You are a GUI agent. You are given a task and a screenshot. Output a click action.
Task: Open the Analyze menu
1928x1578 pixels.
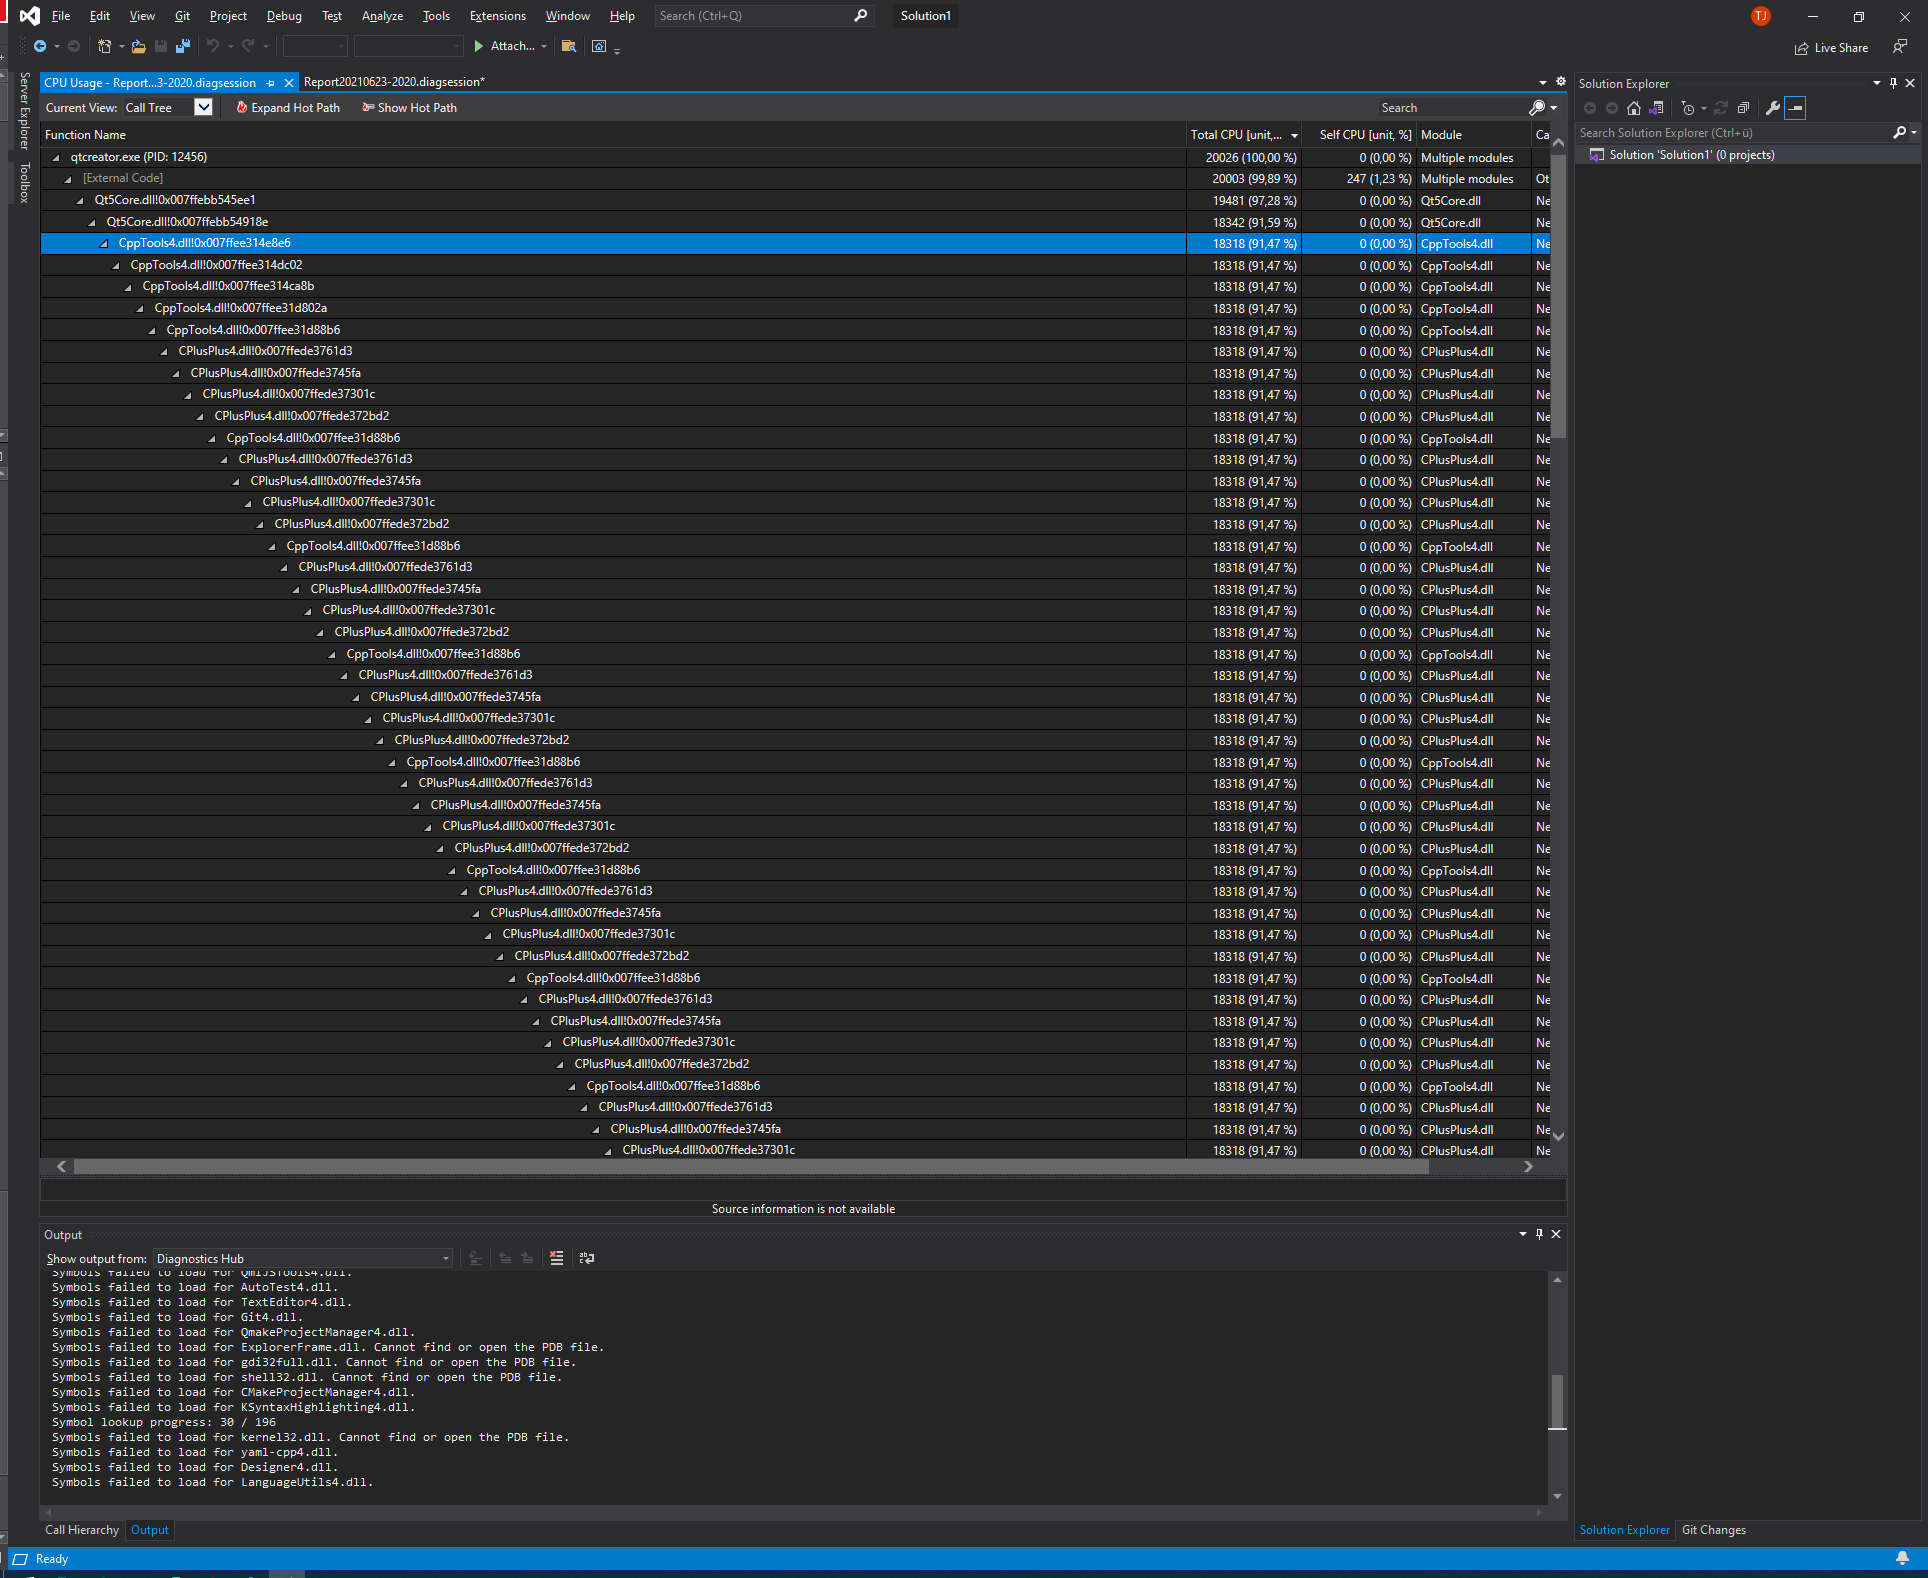tap(382, 16)
